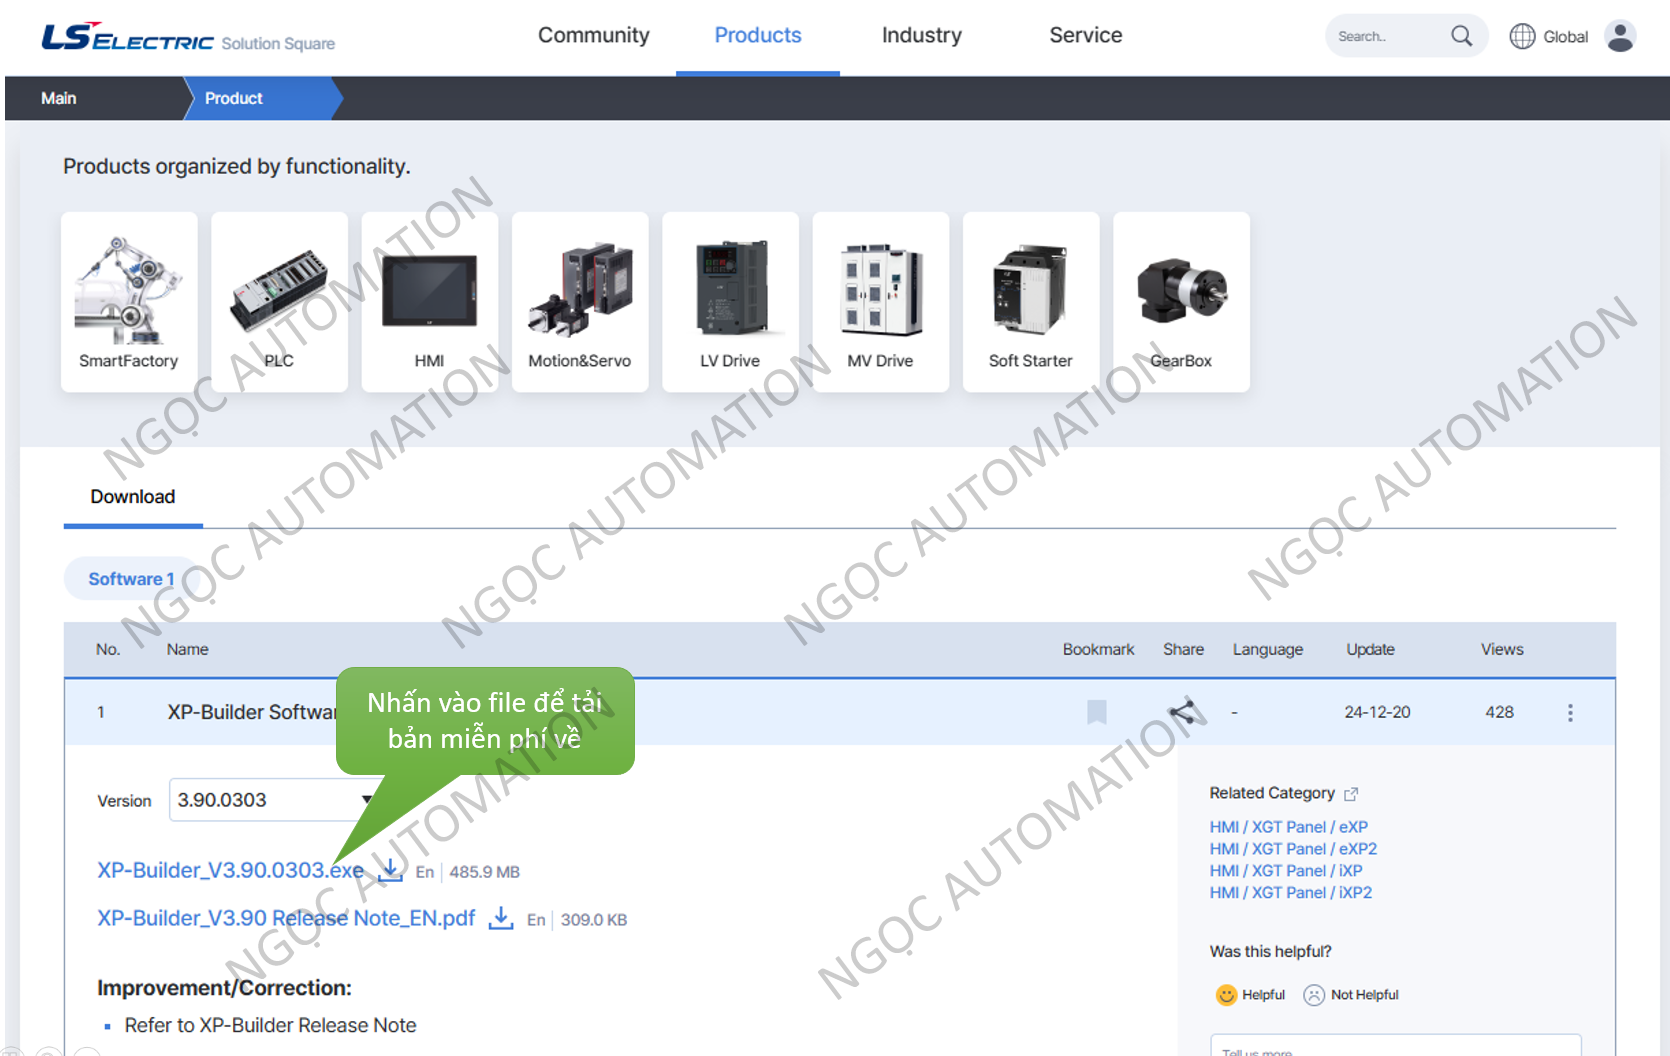Click the Tell us more feedback field
The image size is (1670, 1056).
(1396, 1046)
